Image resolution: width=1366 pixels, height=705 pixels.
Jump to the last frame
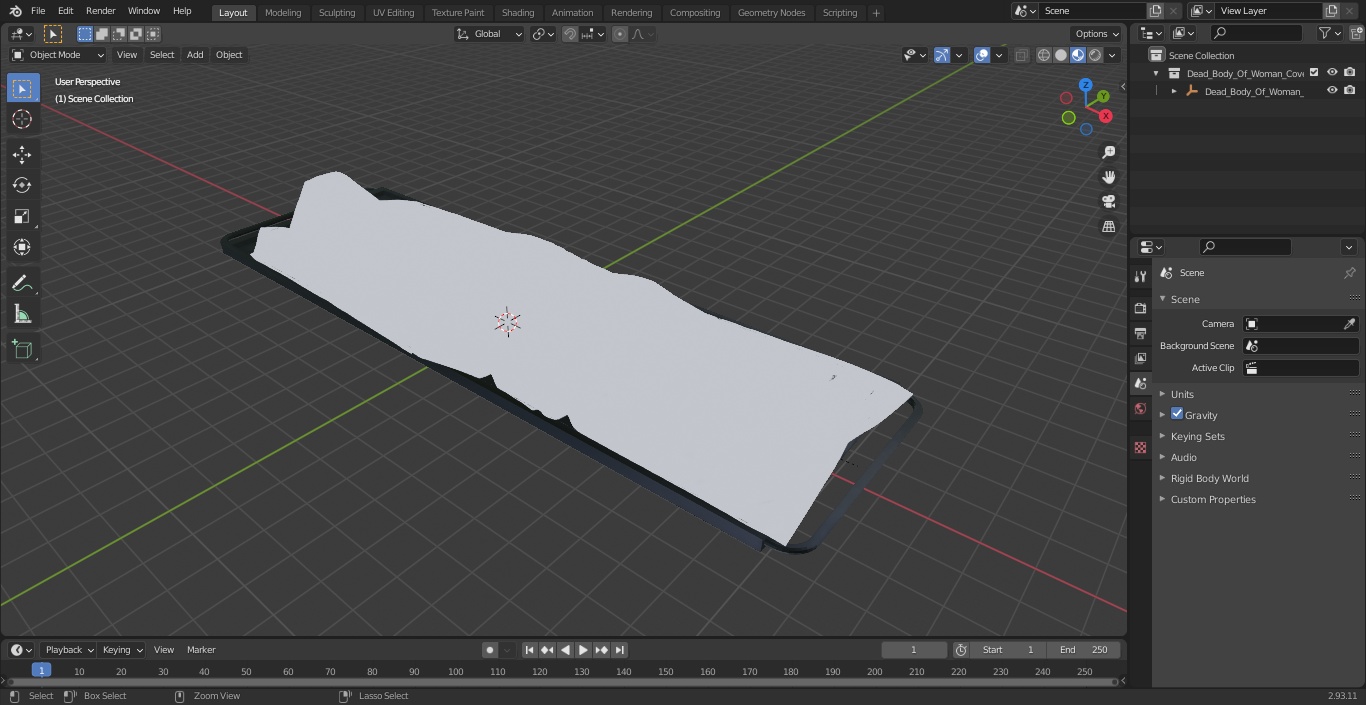(x=619, y=650)
